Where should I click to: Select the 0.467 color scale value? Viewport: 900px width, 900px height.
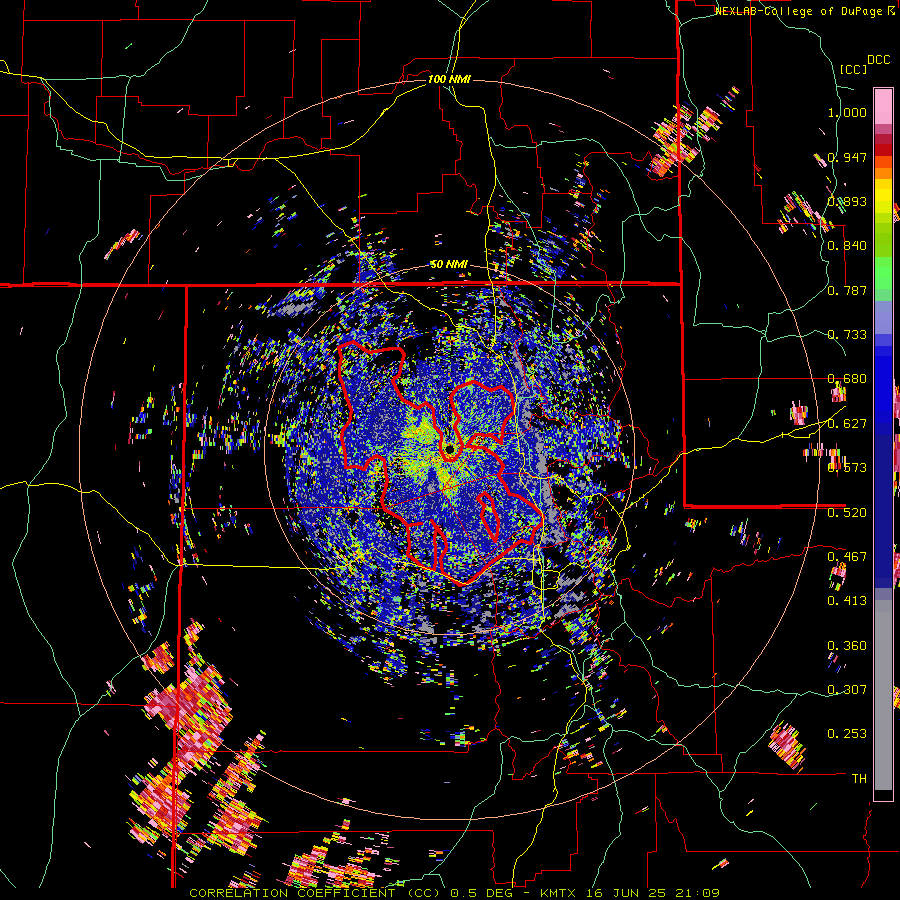(x=847, y=557)
